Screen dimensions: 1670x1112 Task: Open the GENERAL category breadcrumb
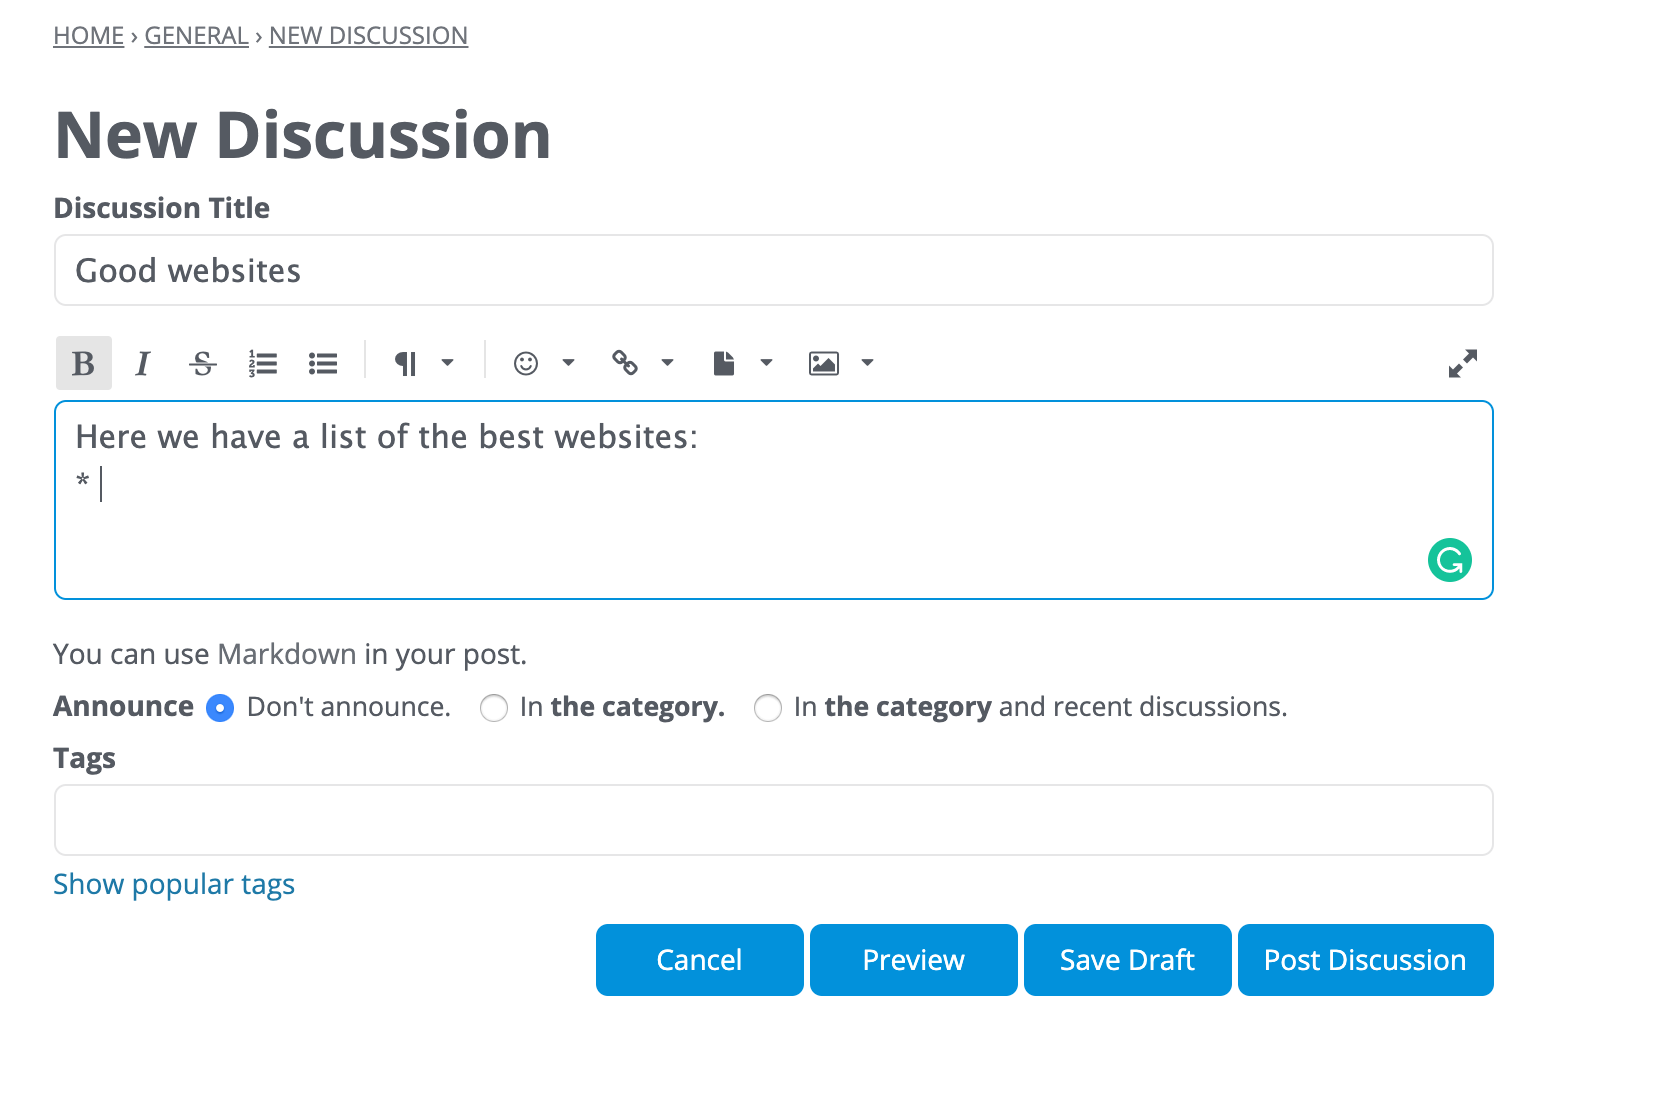[196, 35]
